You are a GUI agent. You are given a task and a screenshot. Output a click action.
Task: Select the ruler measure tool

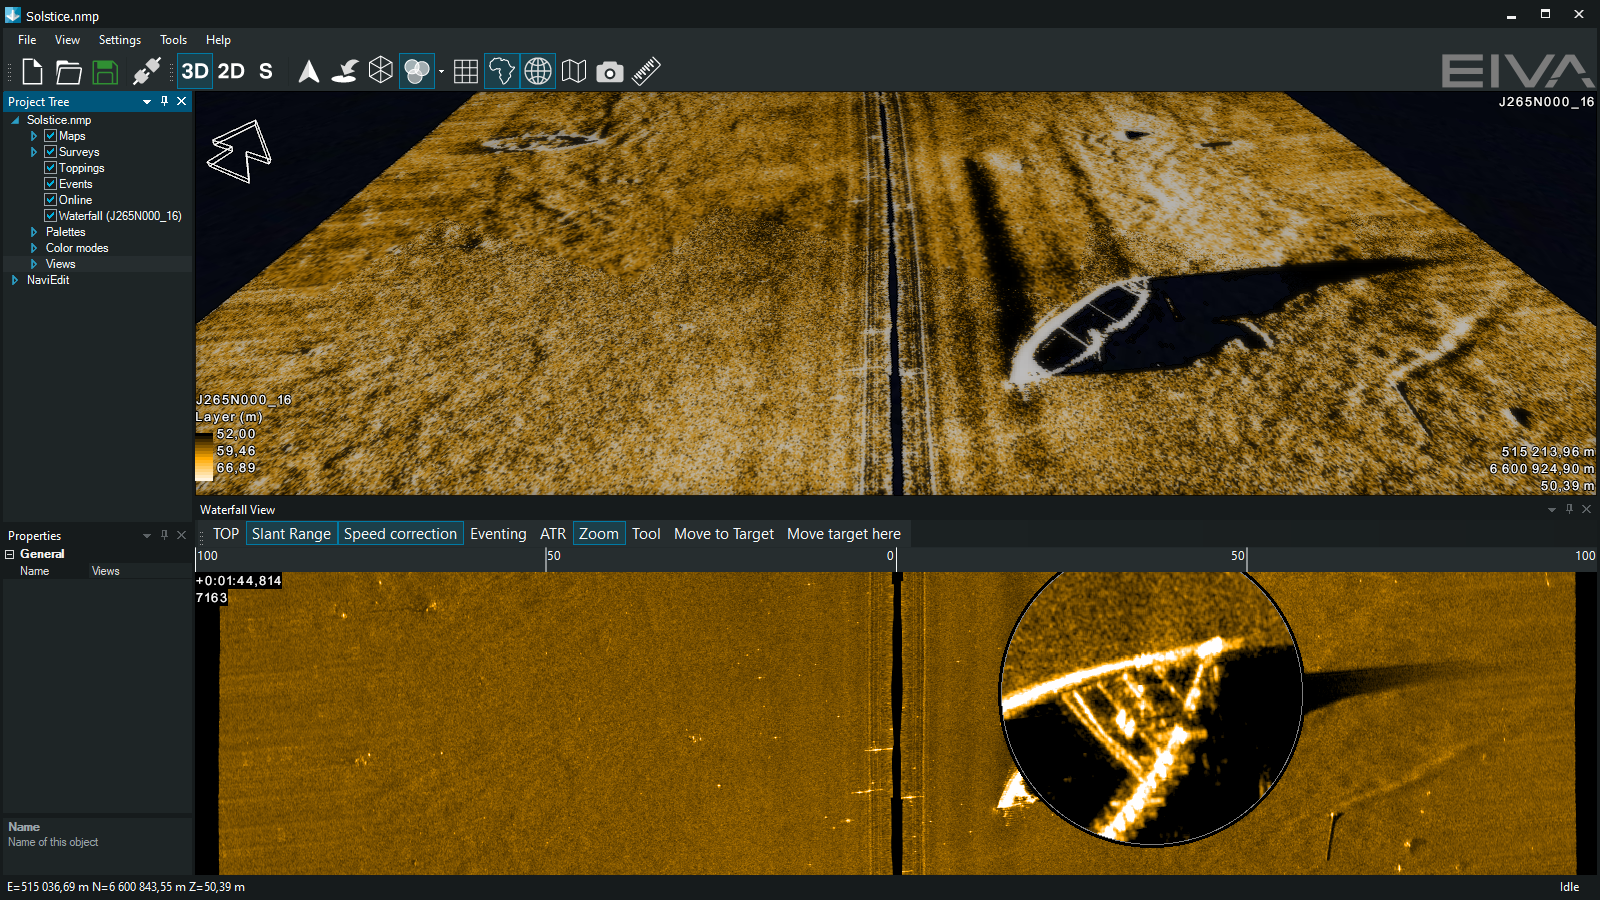point(646,71)
